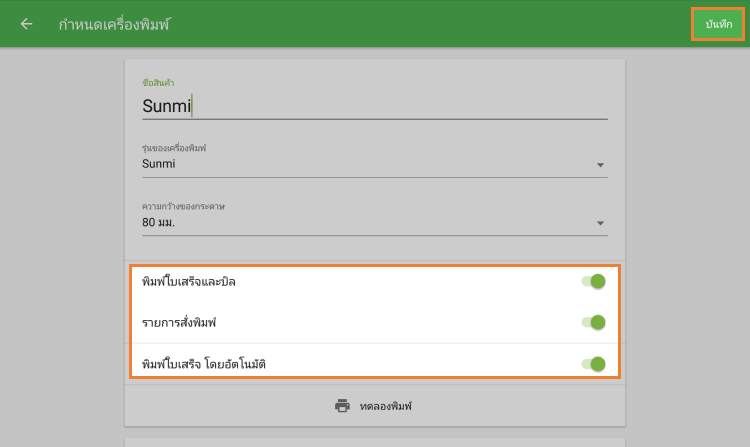
Task: Click the รายการสั่งพิมพ์ label text
Action: (180, 322)
